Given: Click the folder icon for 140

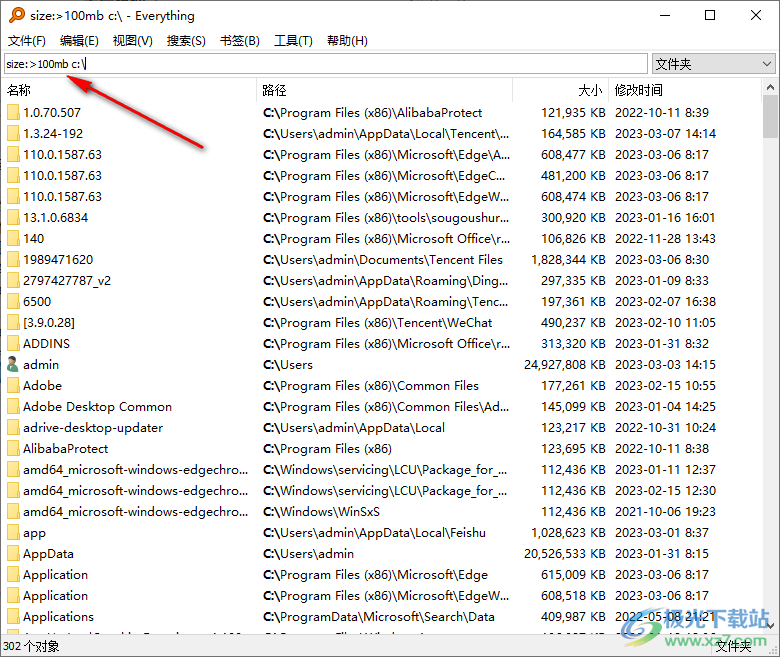Looking at the screenshot, I should click(x=13, y=239).
